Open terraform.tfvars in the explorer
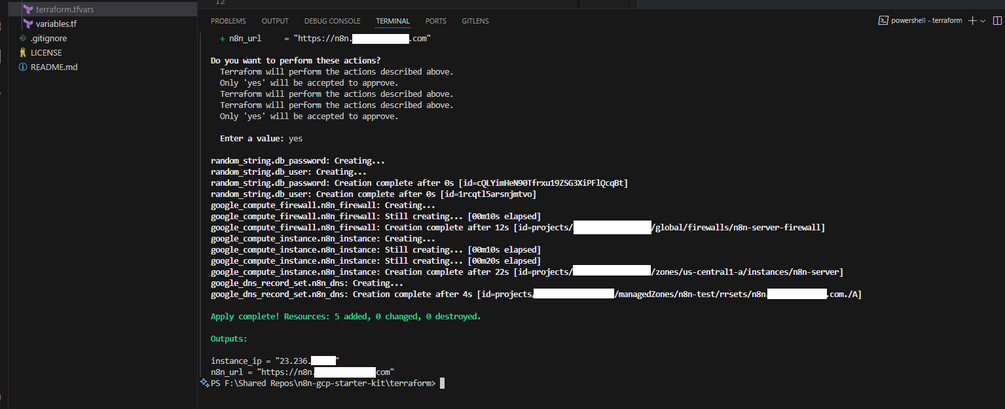 (x=66, y=10)
